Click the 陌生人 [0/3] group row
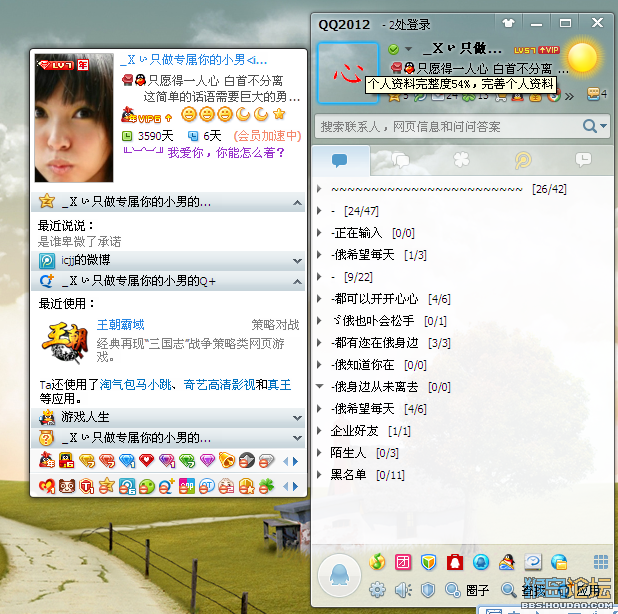The height and width of the screenshot is (614, 618). 463,453
